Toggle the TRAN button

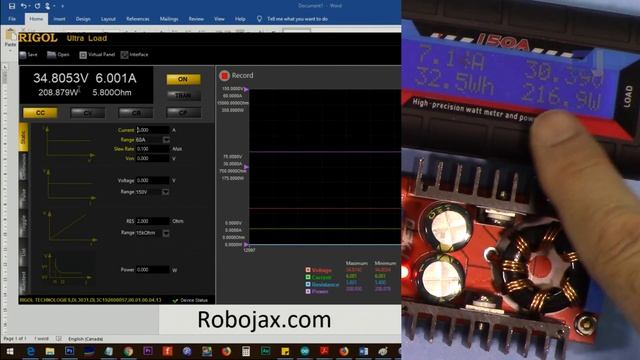point(183,96)
